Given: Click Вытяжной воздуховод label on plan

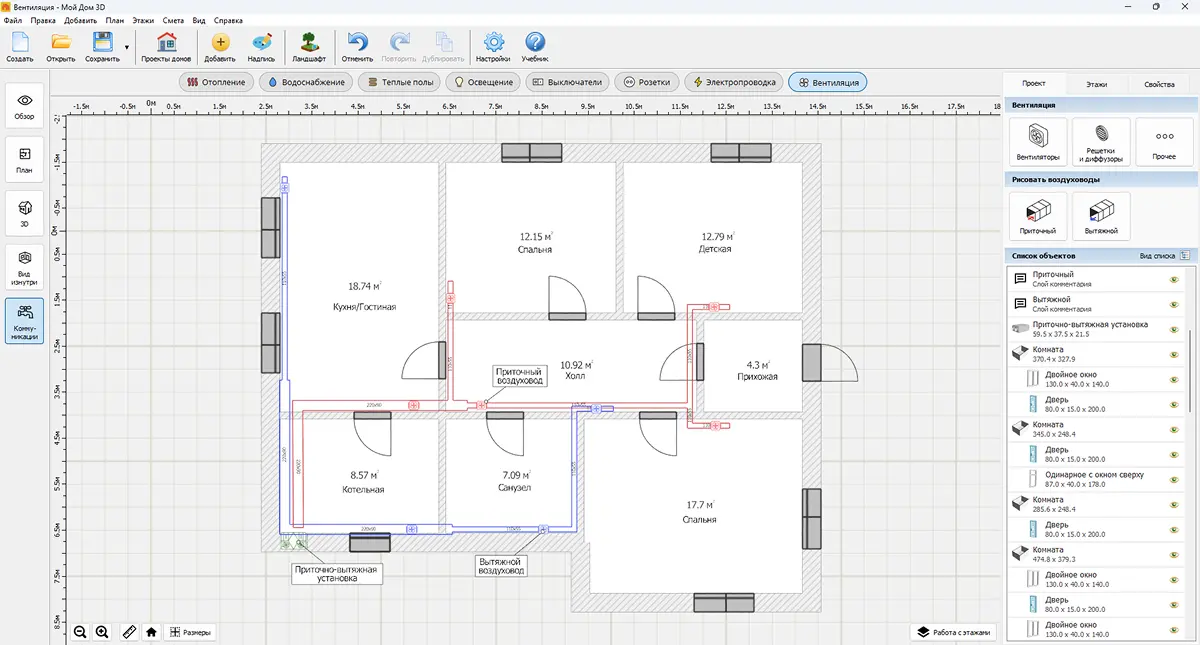Looking at the screenshot, I should click(502, 566).
